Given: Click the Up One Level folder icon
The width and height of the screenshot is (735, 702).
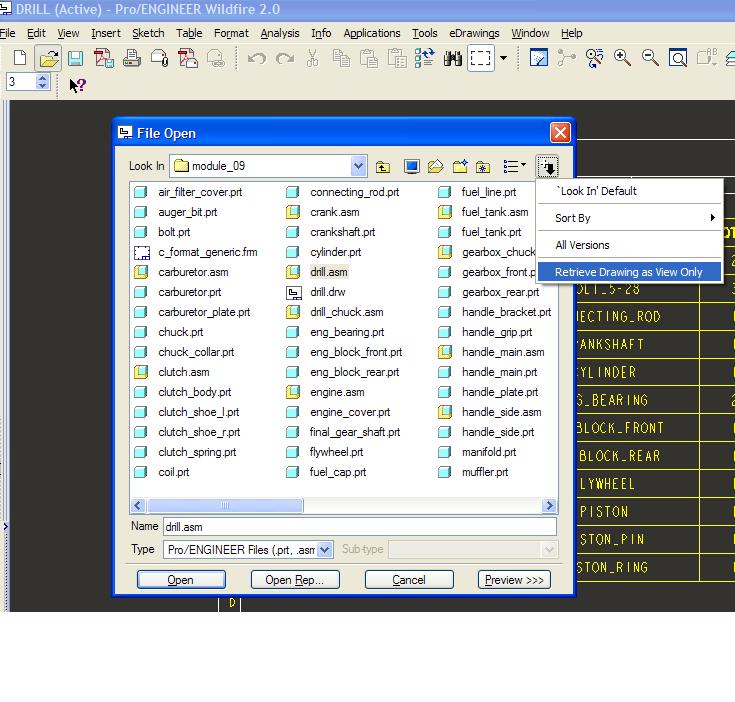Looking at the screenshot, I should coord(383,166).
